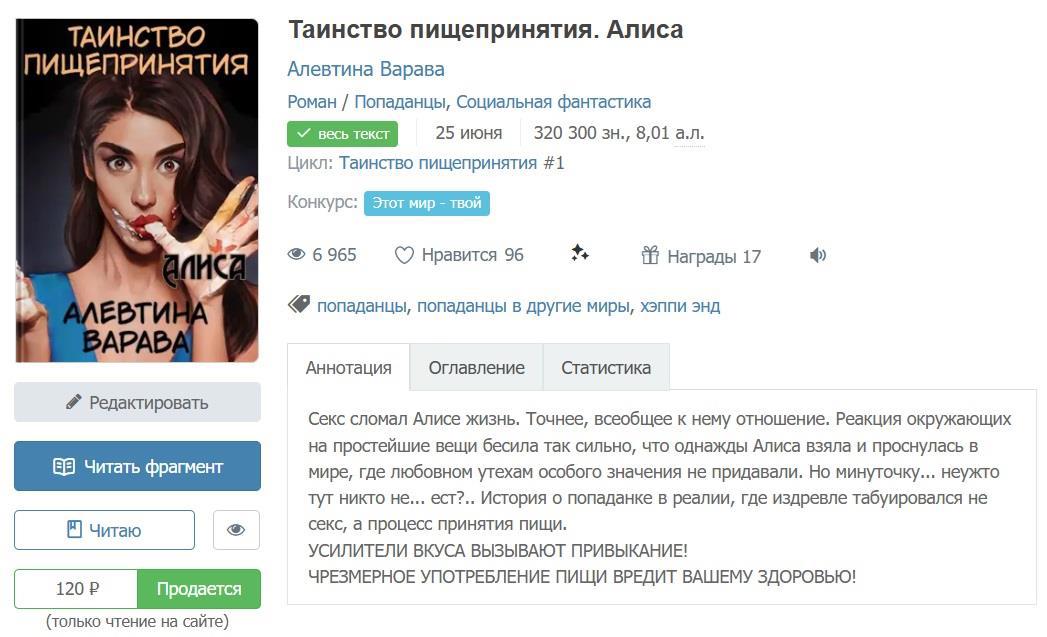Click the book cover thumbnail
Image resolution: width=1047 pixels, height=637 pixels.
click(x=137, y=190)
